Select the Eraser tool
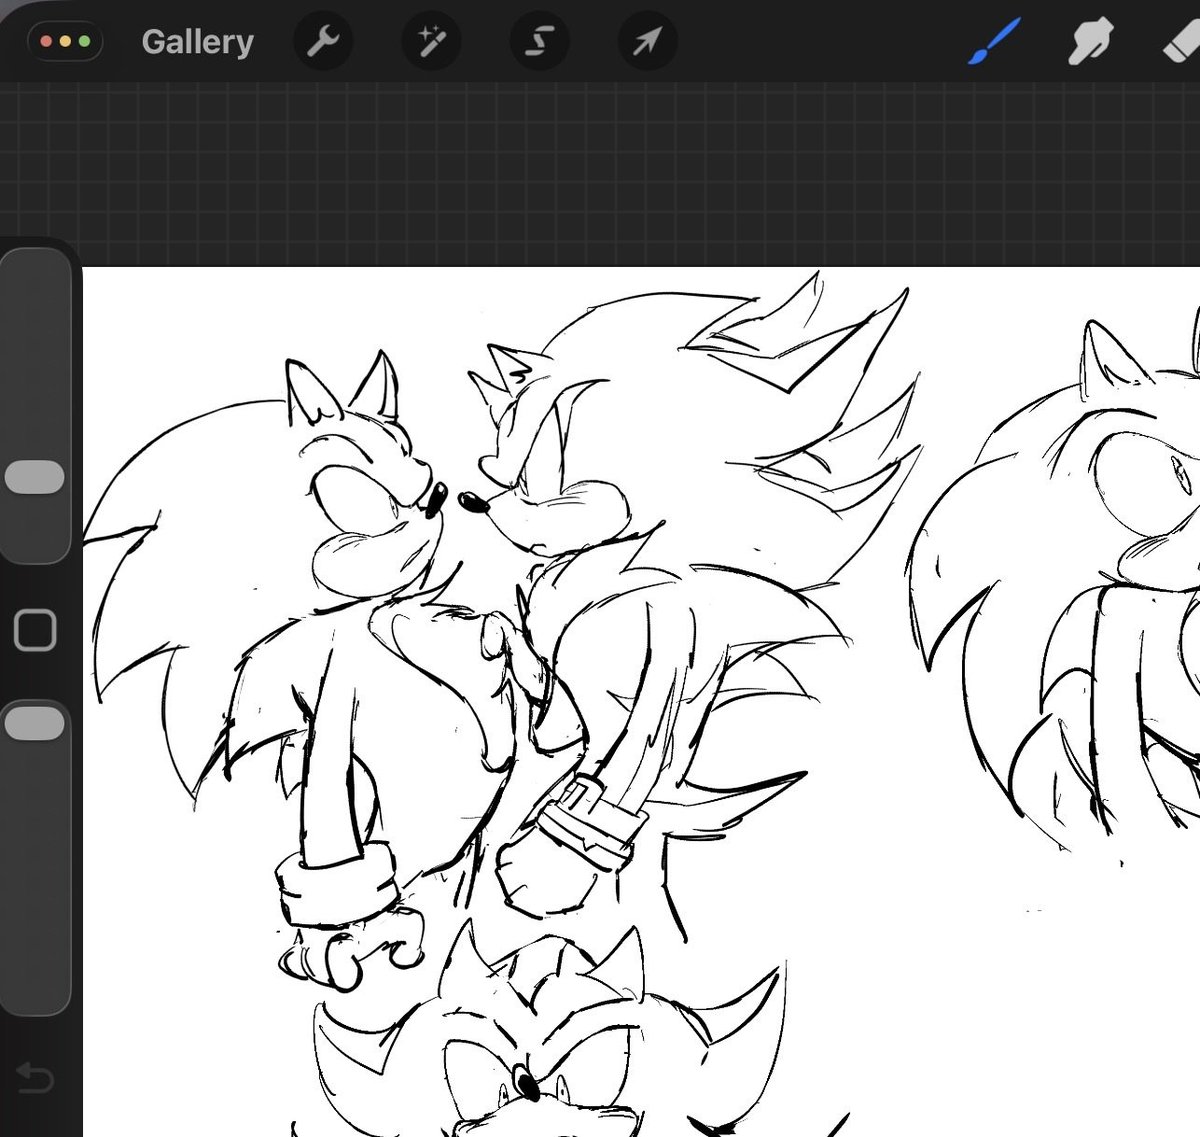 tap(1182, 42)
